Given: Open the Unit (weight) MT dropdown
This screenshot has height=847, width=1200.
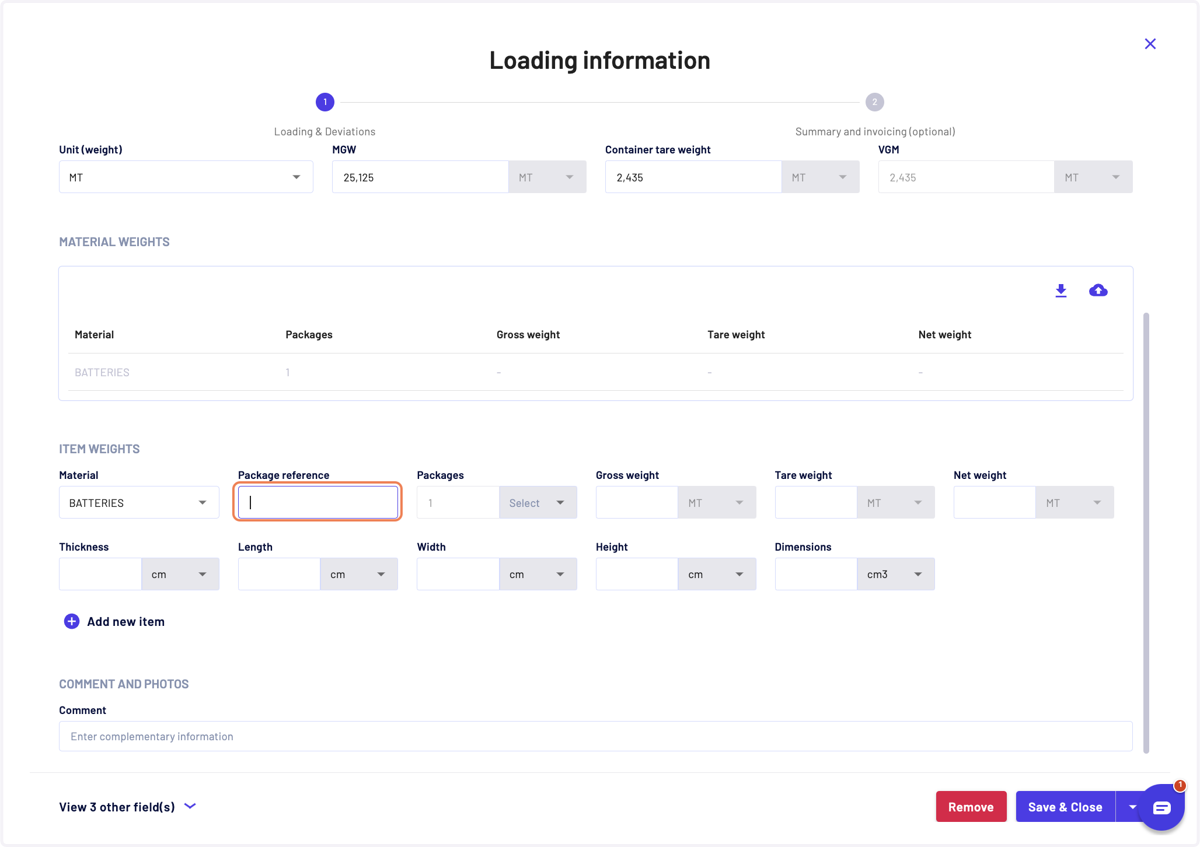Looking at the screenshot, I should (186, 177).
